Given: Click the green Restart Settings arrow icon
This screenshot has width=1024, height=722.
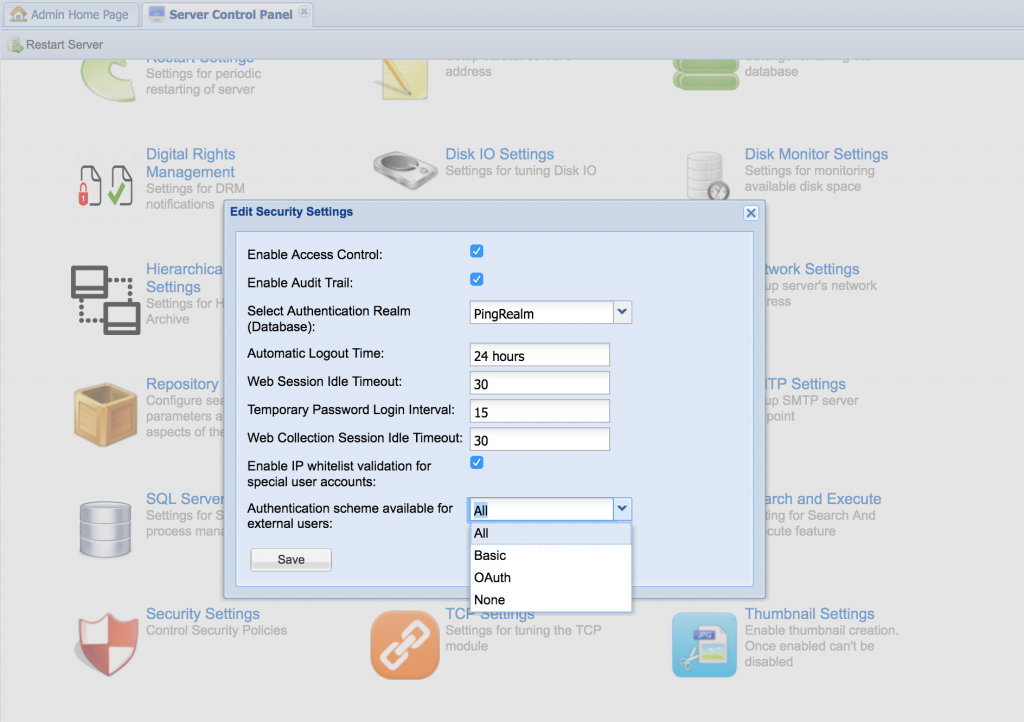Looking at the screenshot, I should pos(108,80).
